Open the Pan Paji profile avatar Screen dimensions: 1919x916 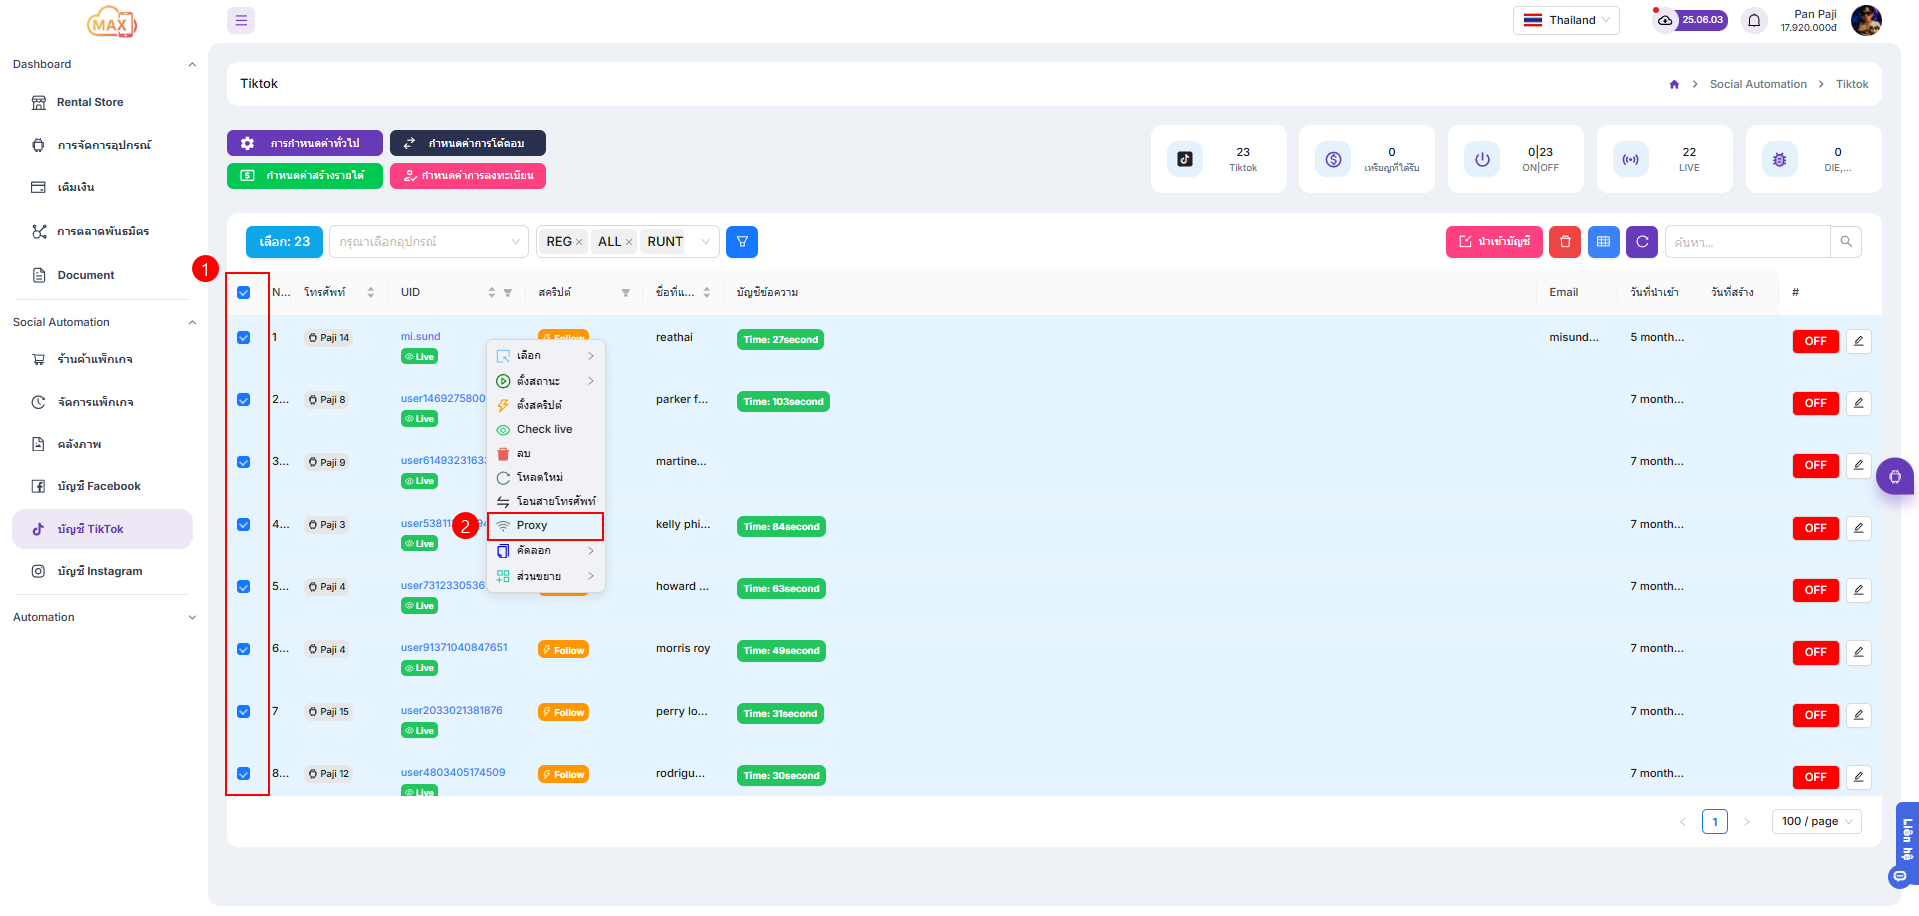coord(1866,20)
